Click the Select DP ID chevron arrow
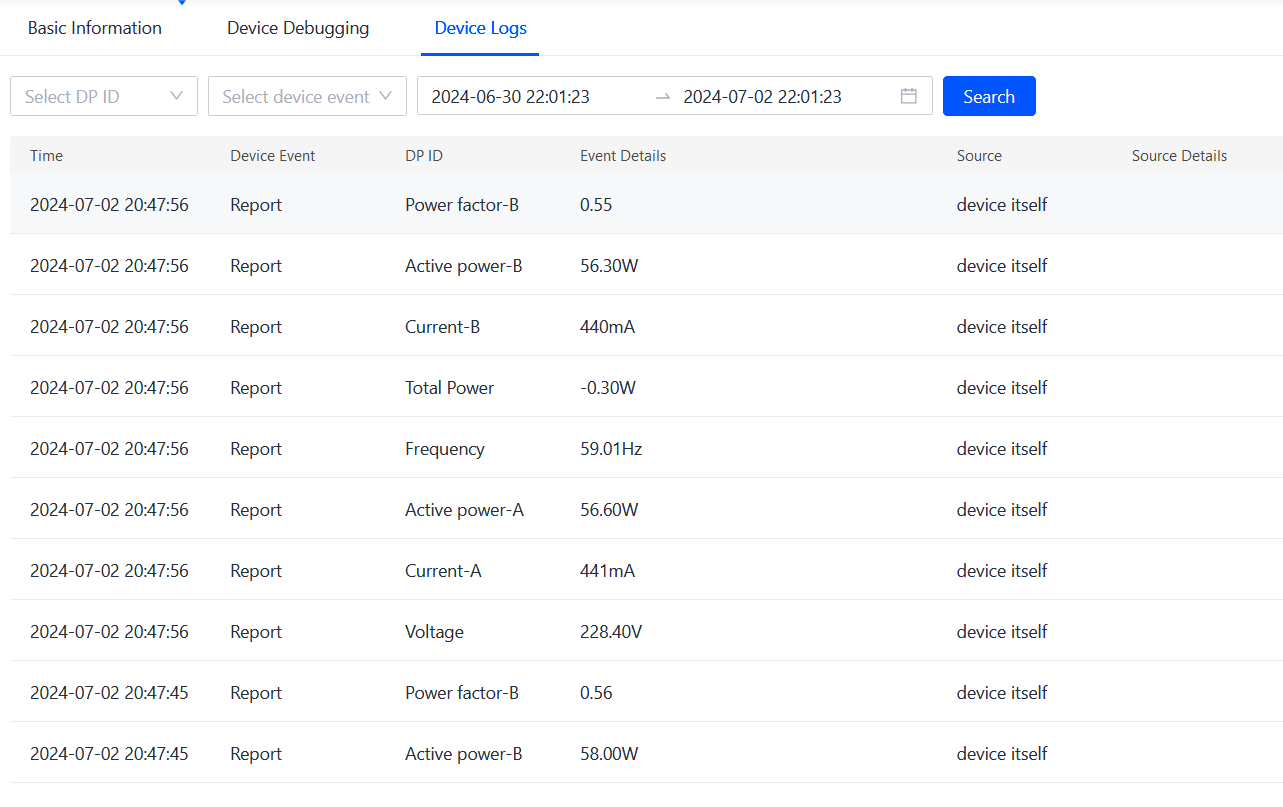 [x=177, y=96]
